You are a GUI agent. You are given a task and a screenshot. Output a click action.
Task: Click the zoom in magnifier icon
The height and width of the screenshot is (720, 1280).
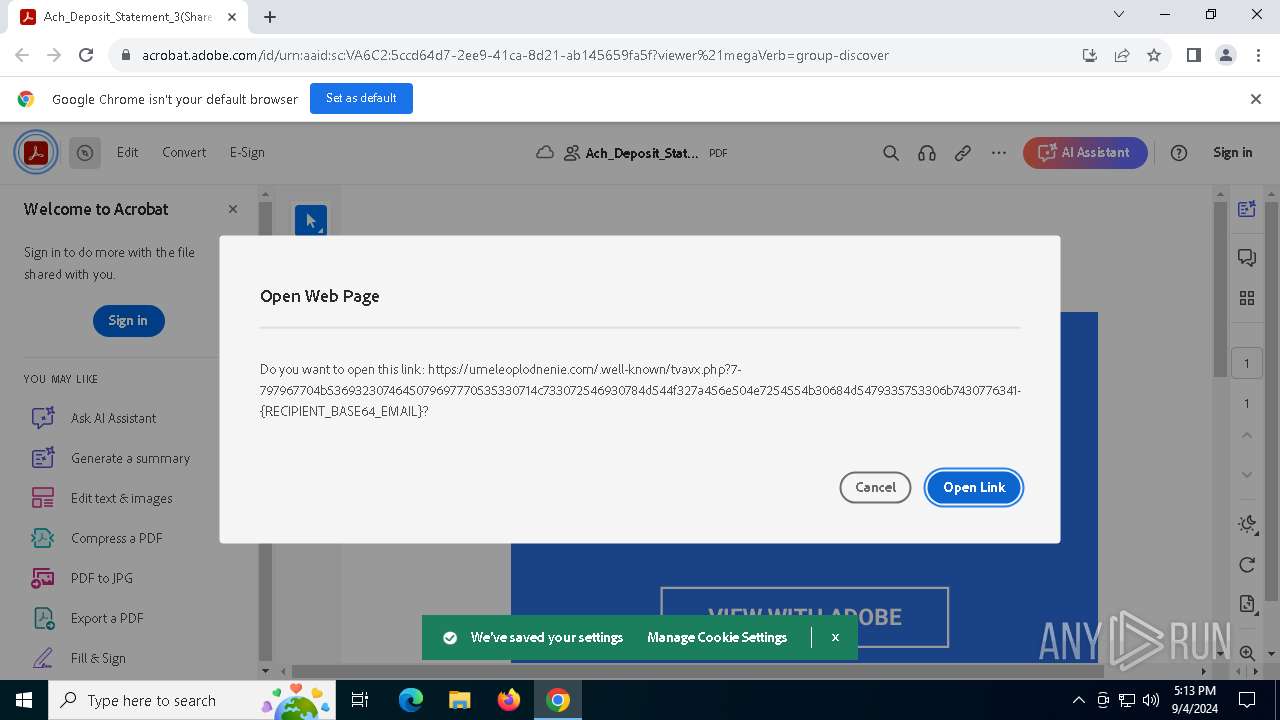(1247, 653)
